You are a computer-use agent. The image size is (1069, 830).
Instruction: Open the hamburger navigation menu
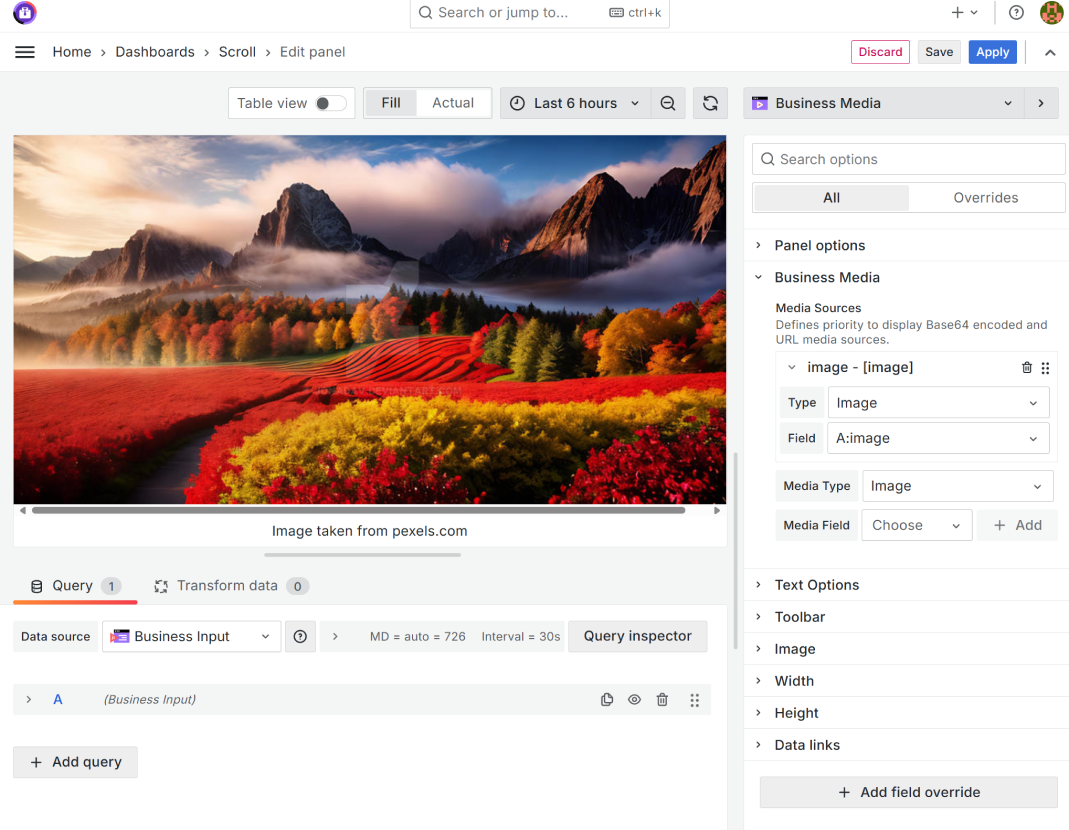25,52
